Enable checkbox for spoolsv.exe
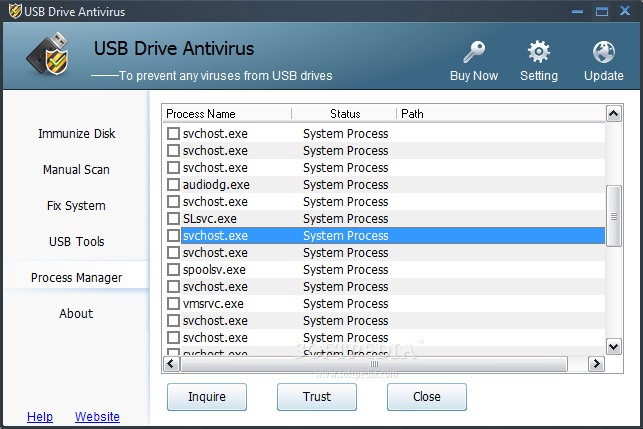 pyautogui.click(x=173, y=269)
